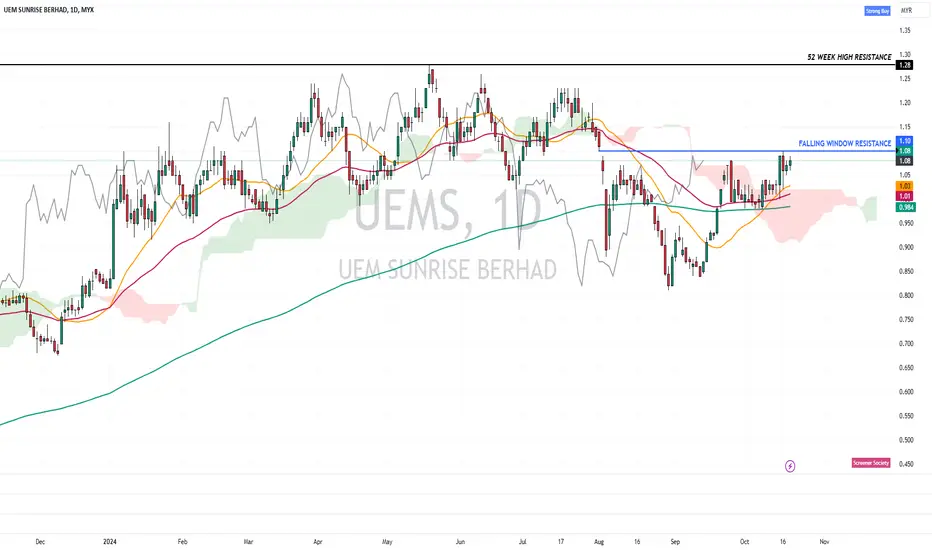Click the Jul label on time axis
Screen dimensions: 932x550
tap(522, 542)
